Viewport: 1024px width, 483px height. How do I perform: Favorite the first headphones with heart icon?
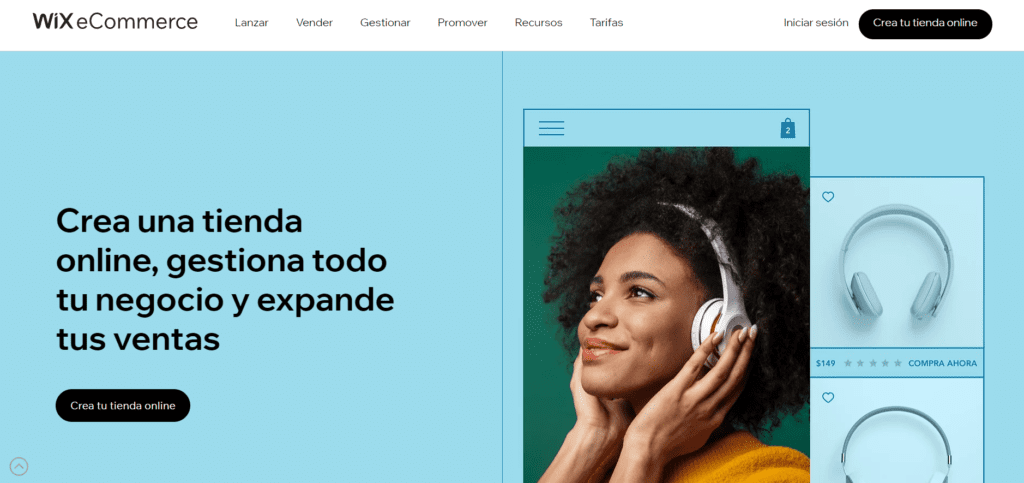point(828,196)
